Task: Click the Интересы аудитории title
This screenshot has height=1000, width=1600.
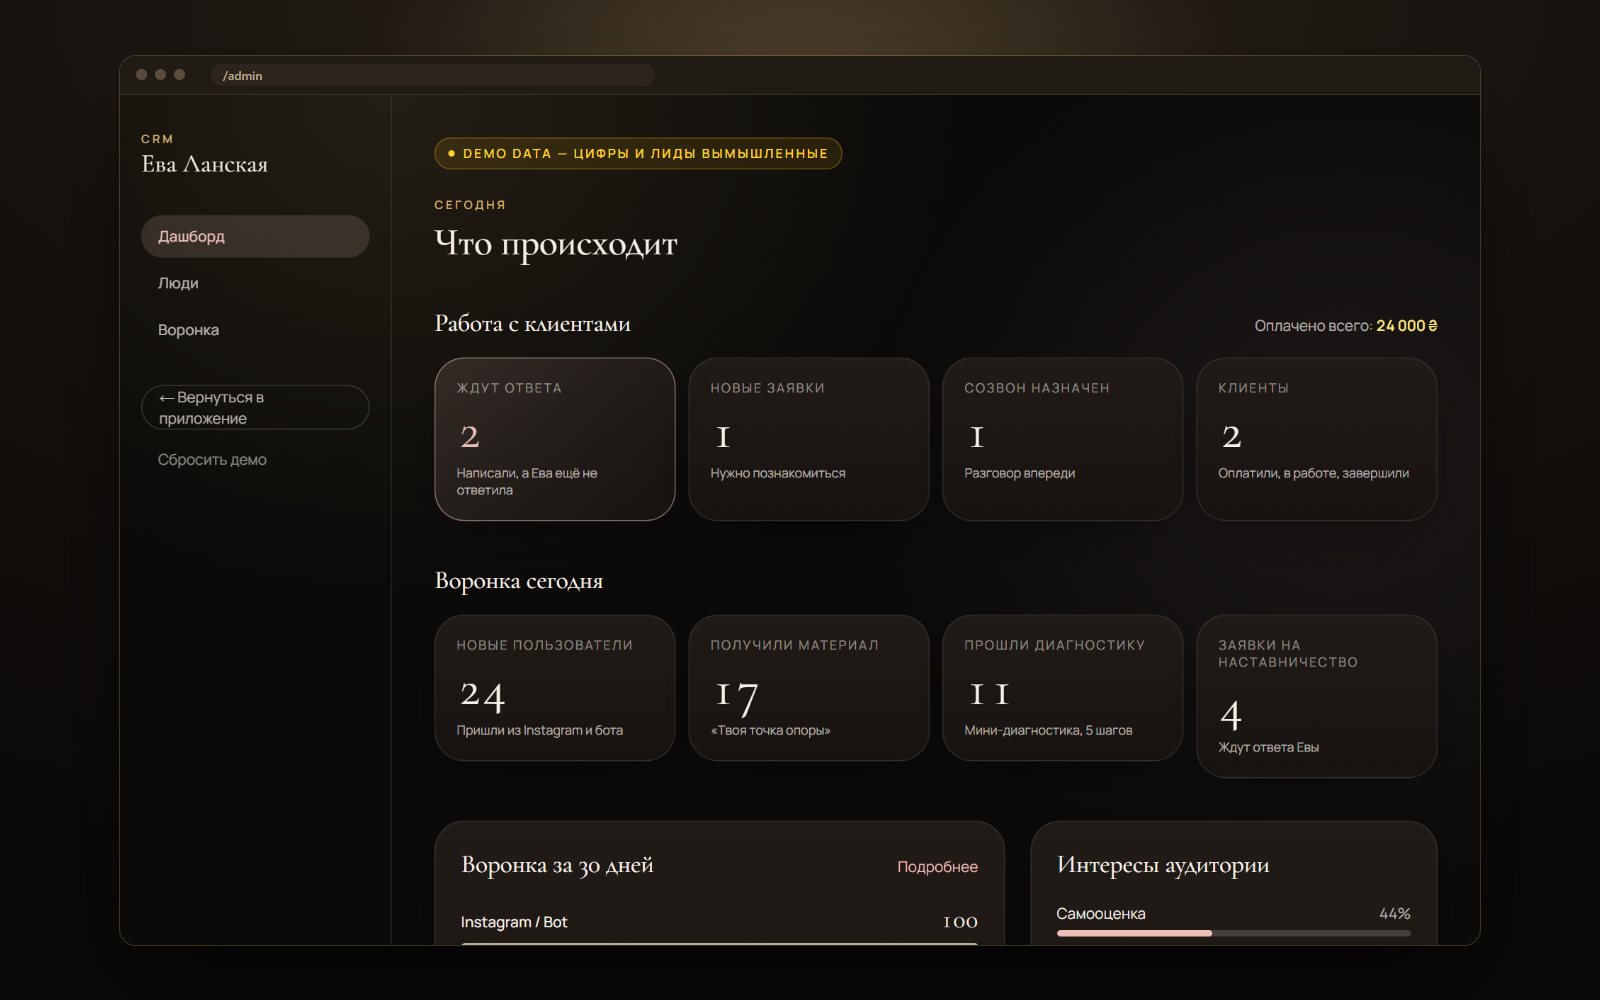Action: pos(1163,865)
